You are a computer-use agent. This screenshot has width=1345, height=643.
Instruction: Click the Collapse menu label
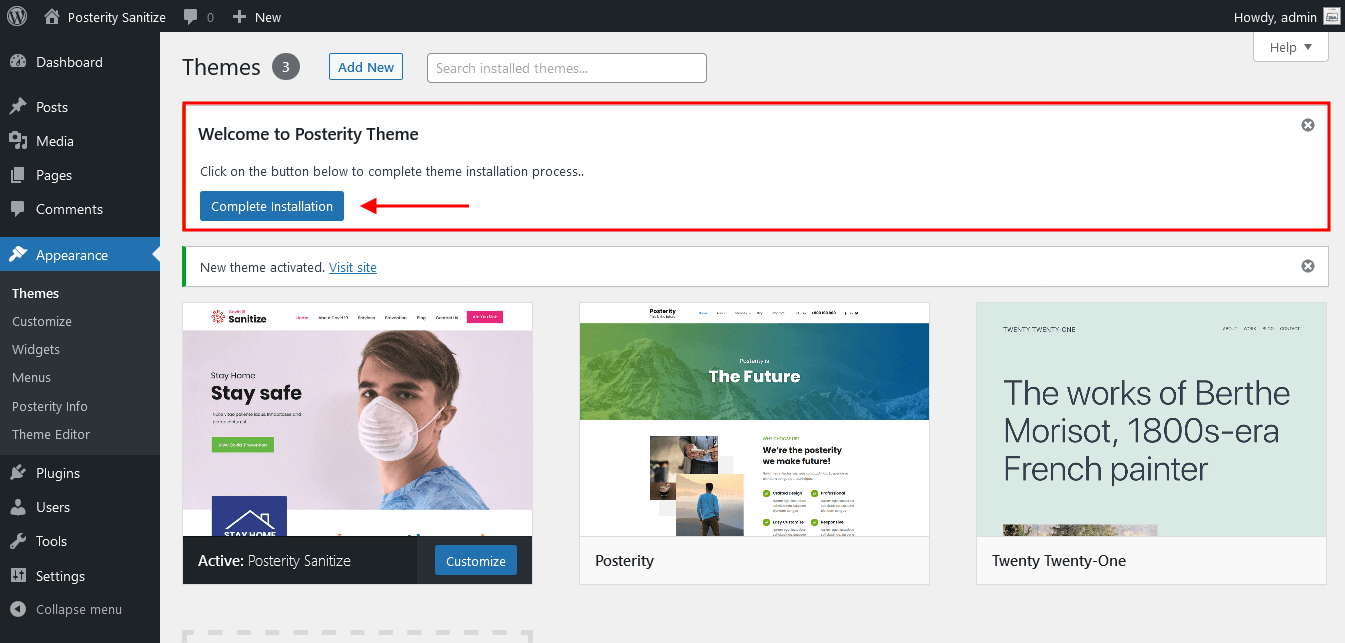(x=79, y=609)
